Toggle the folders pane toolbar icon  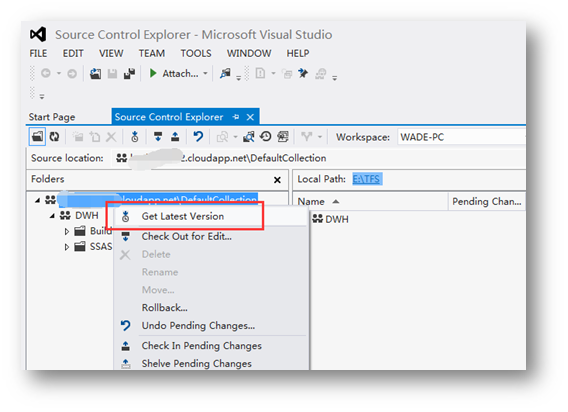click(x=37, y=137)
